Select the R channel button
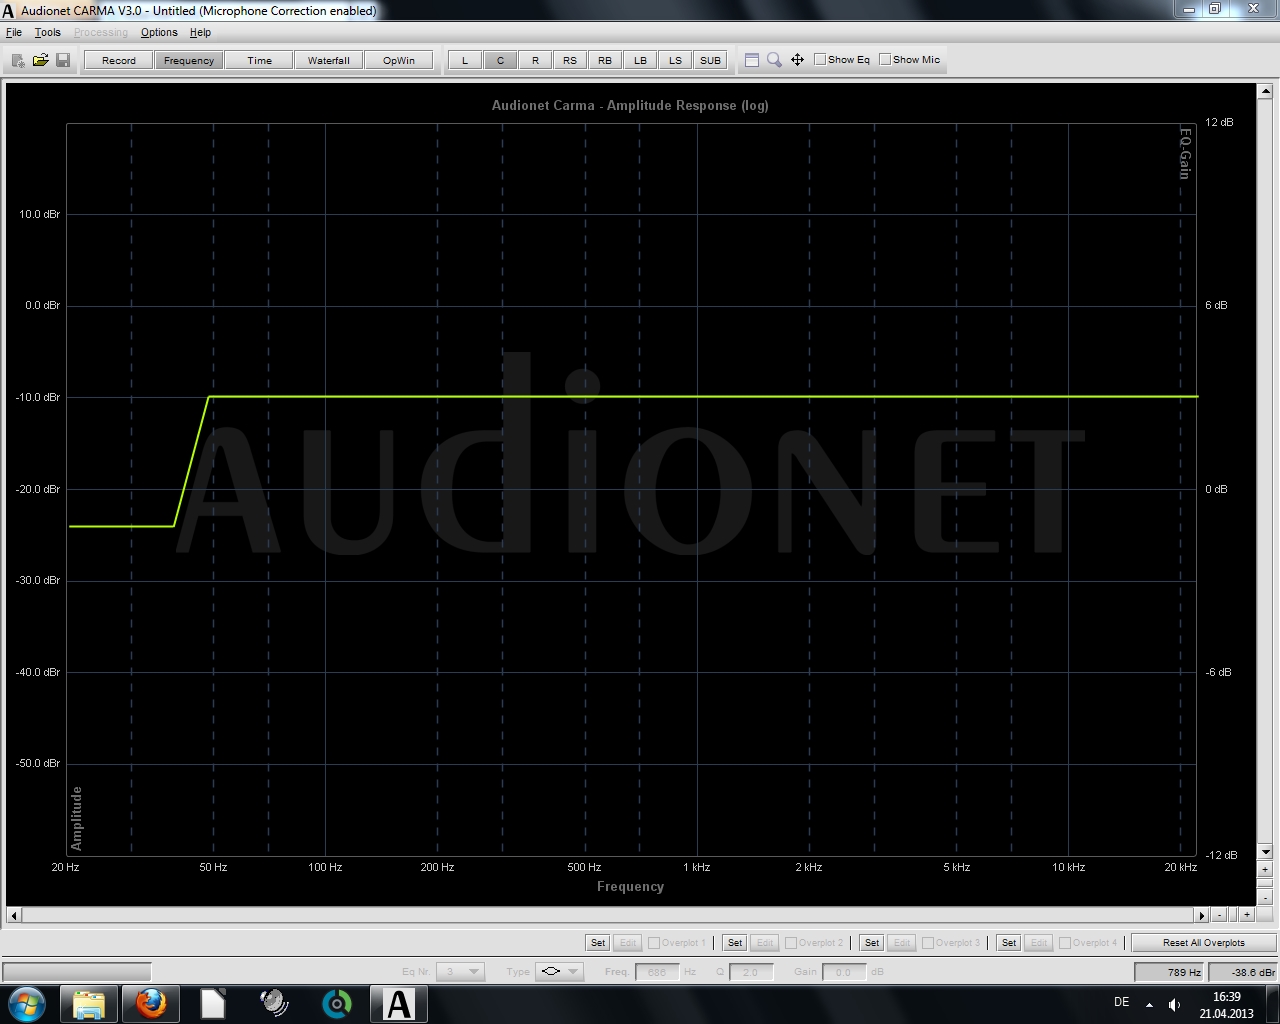This screenshot has height=1024, width=1280. click(x=535, y=60)
